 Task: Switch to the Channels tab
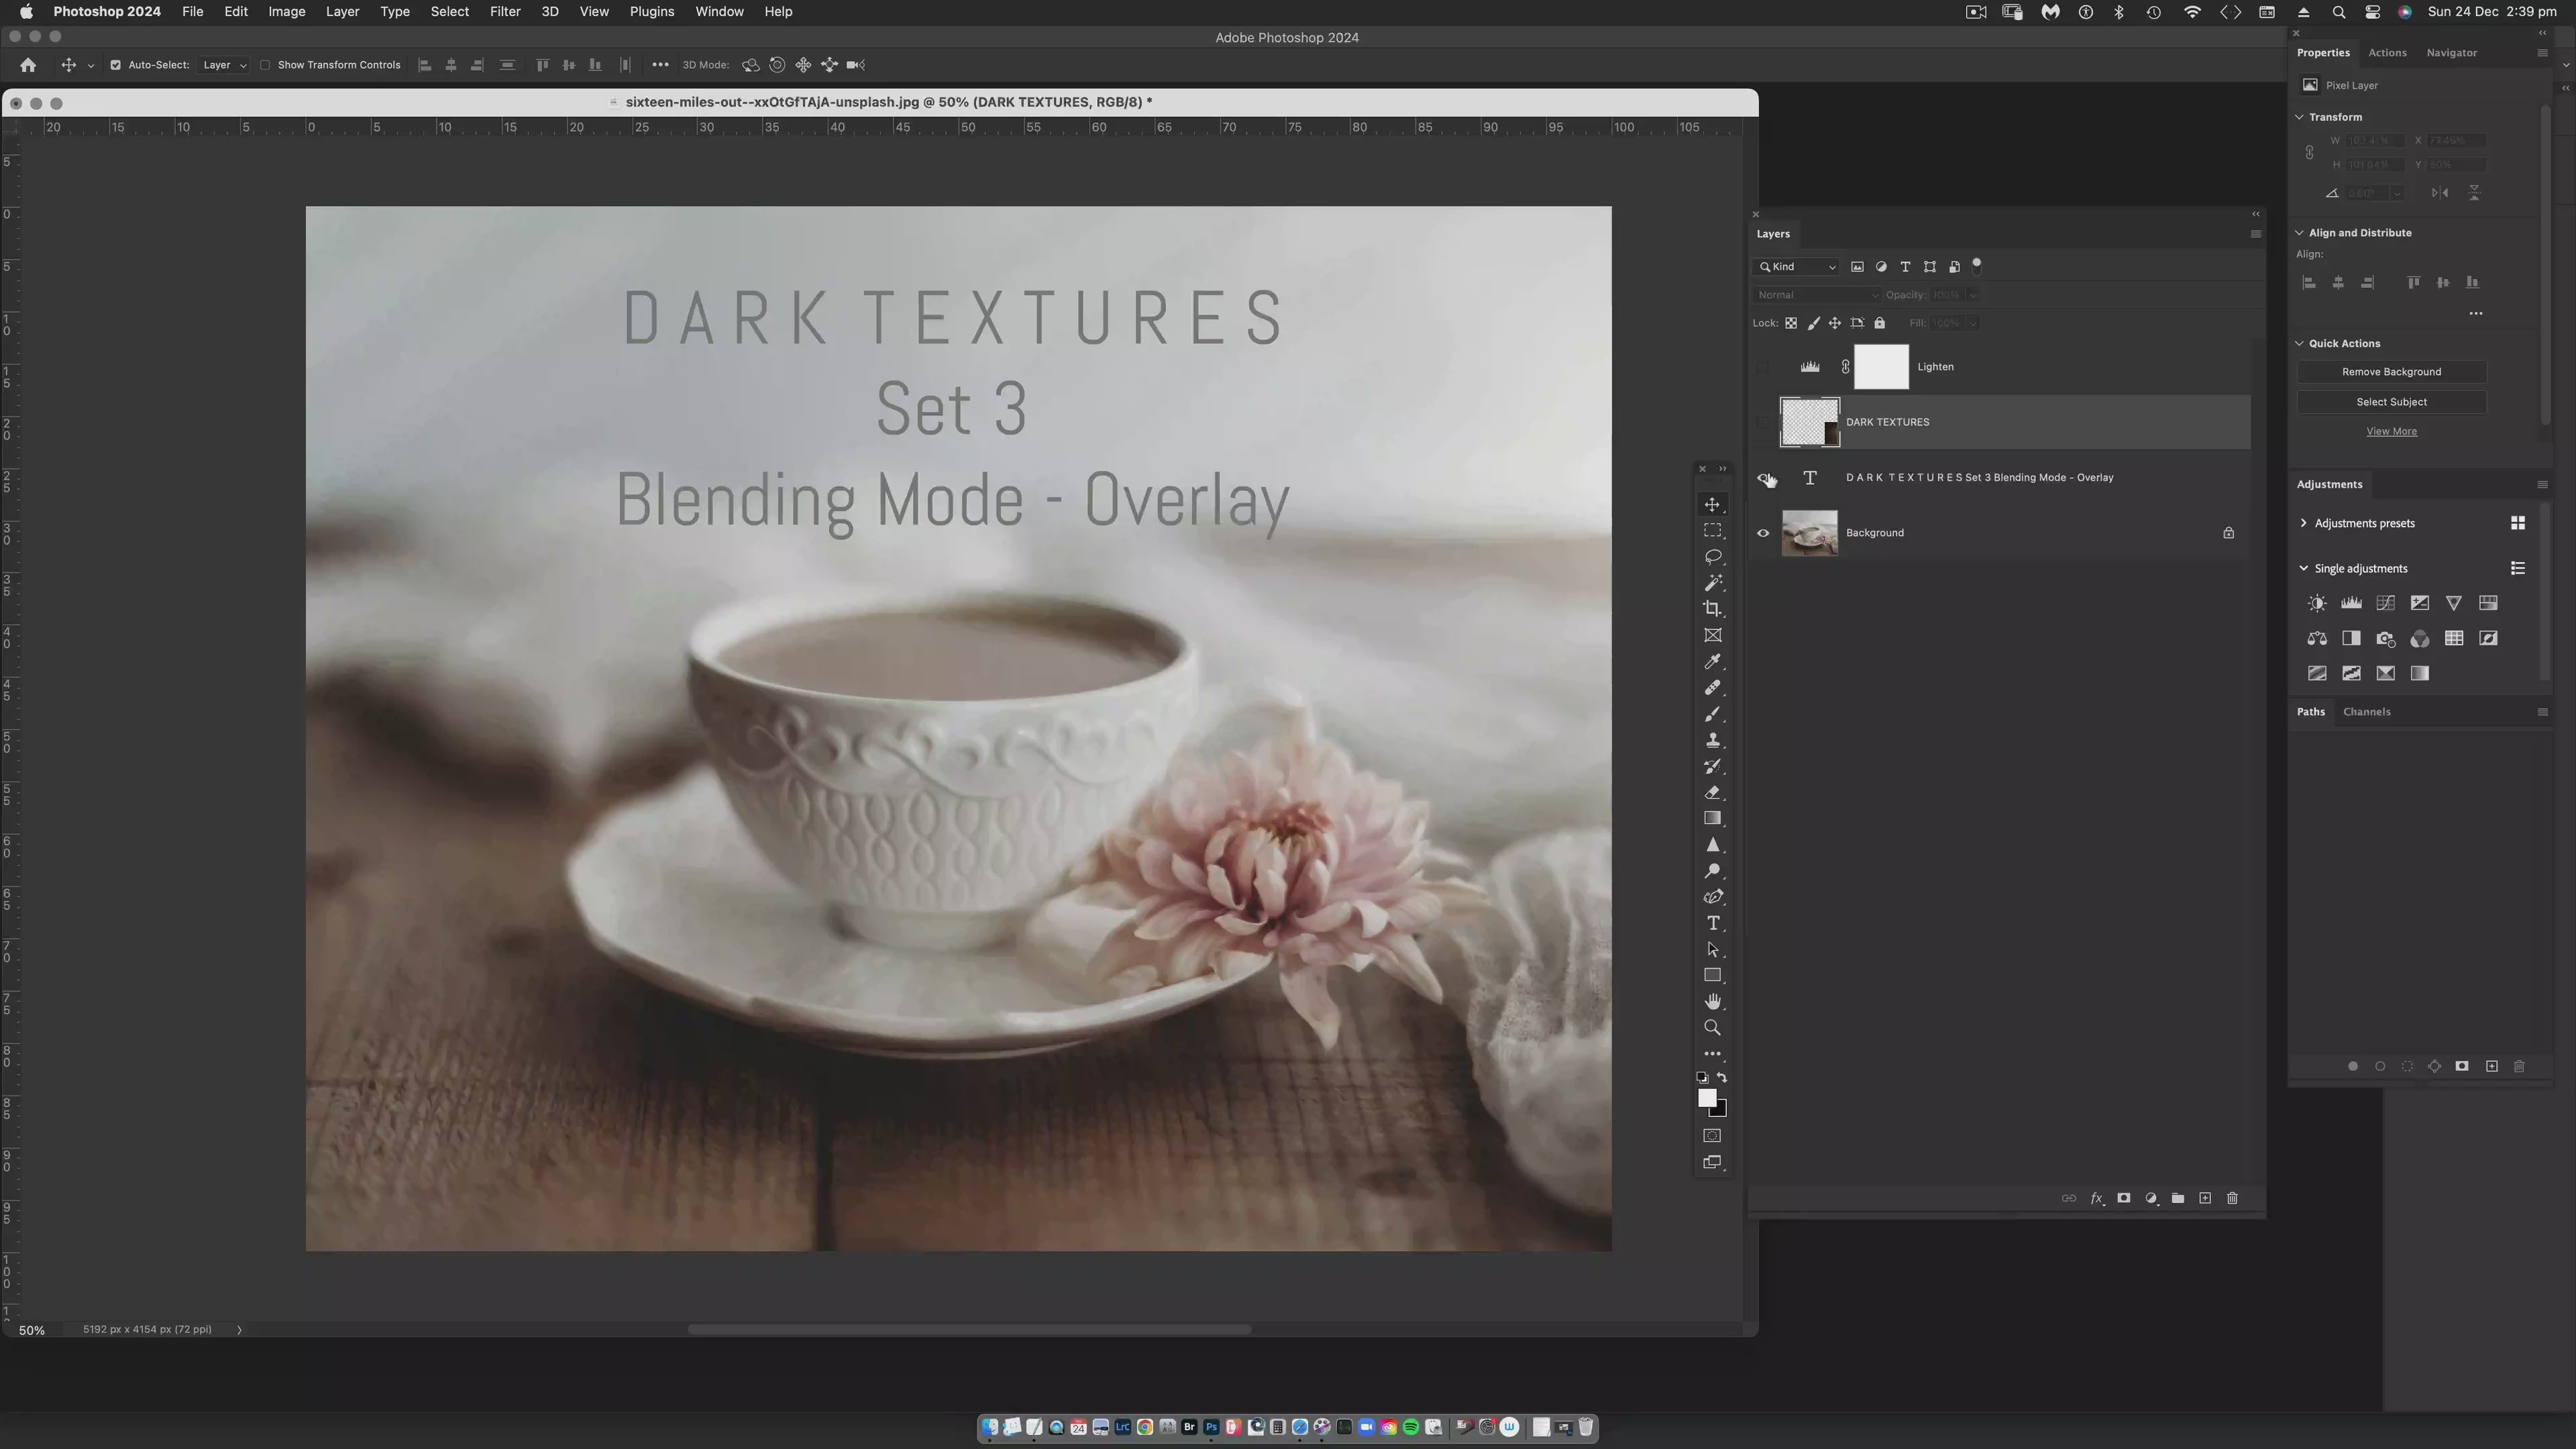coord(2368,711)
